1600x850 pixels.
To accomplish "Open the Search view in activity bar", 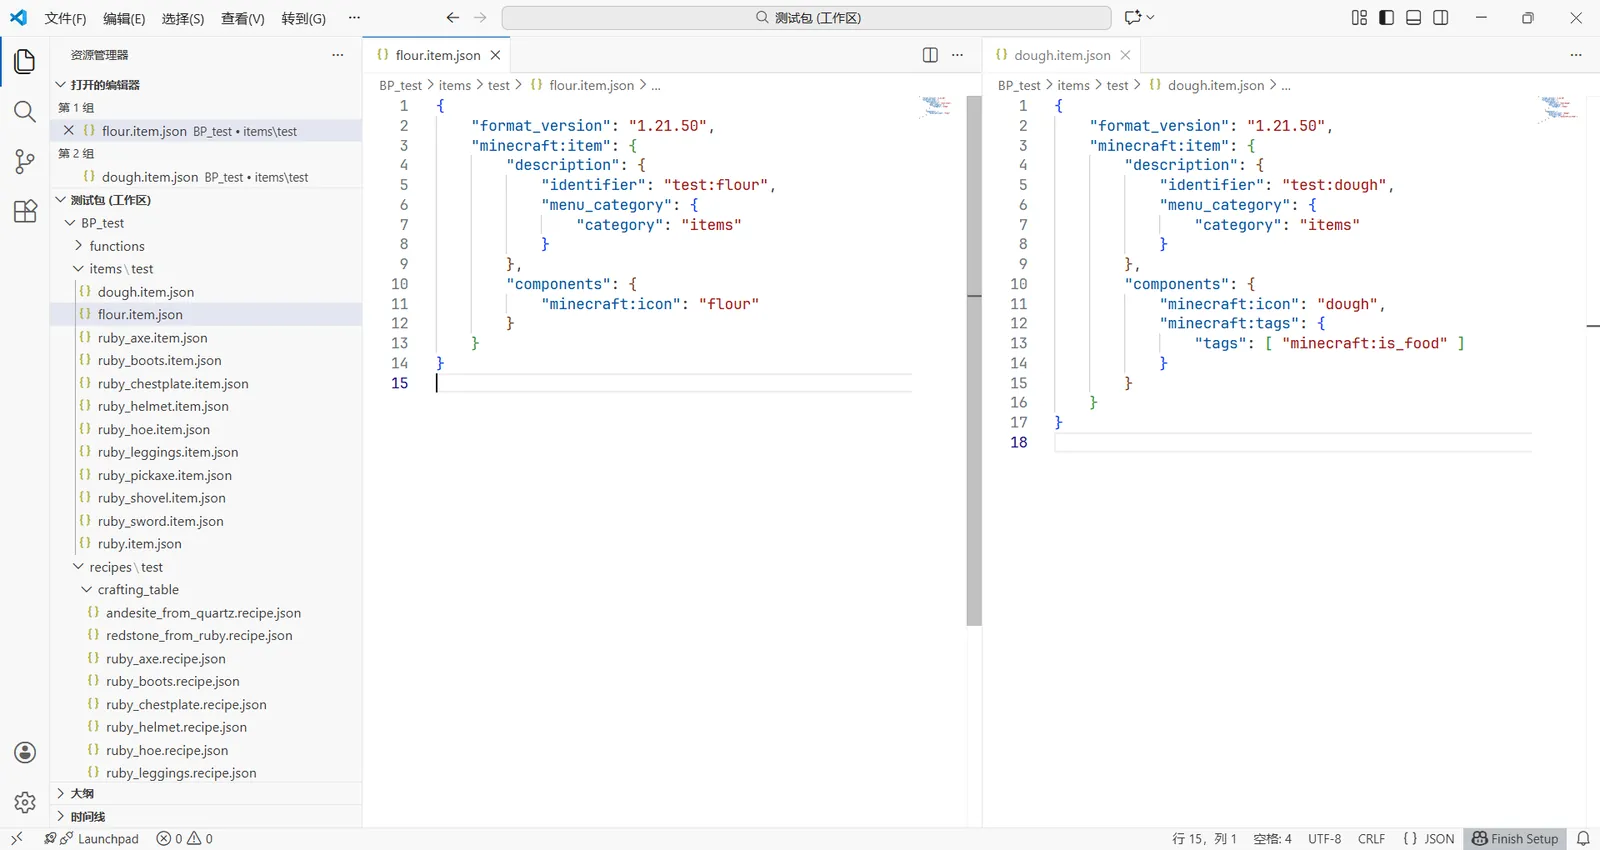I will pyautogui.click(x=25, y=111).
